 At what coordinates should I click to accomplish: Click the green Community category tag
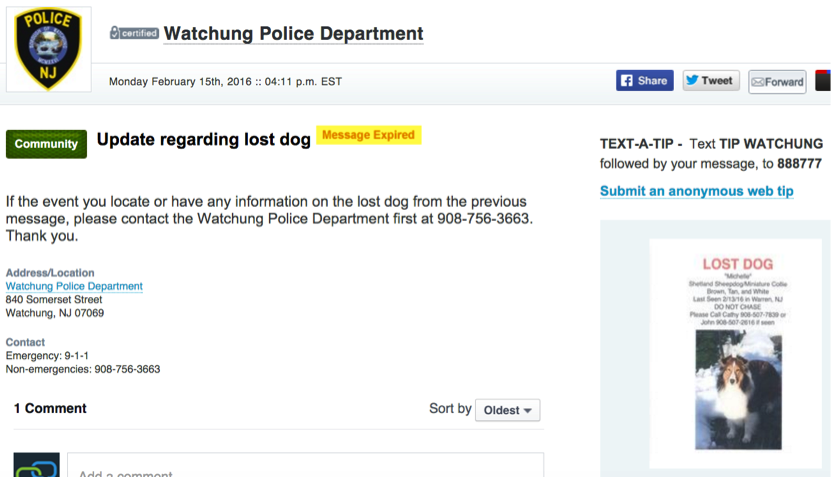(x=46, y=144)
